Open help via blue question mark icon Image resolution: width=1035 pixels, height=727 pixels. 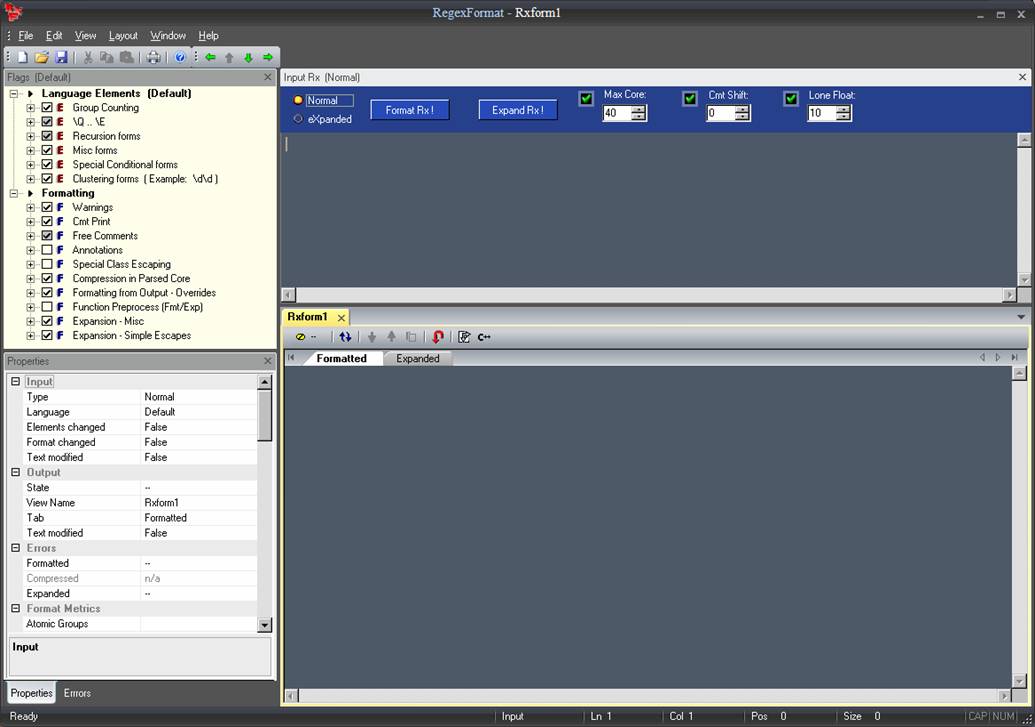[180, 57]
